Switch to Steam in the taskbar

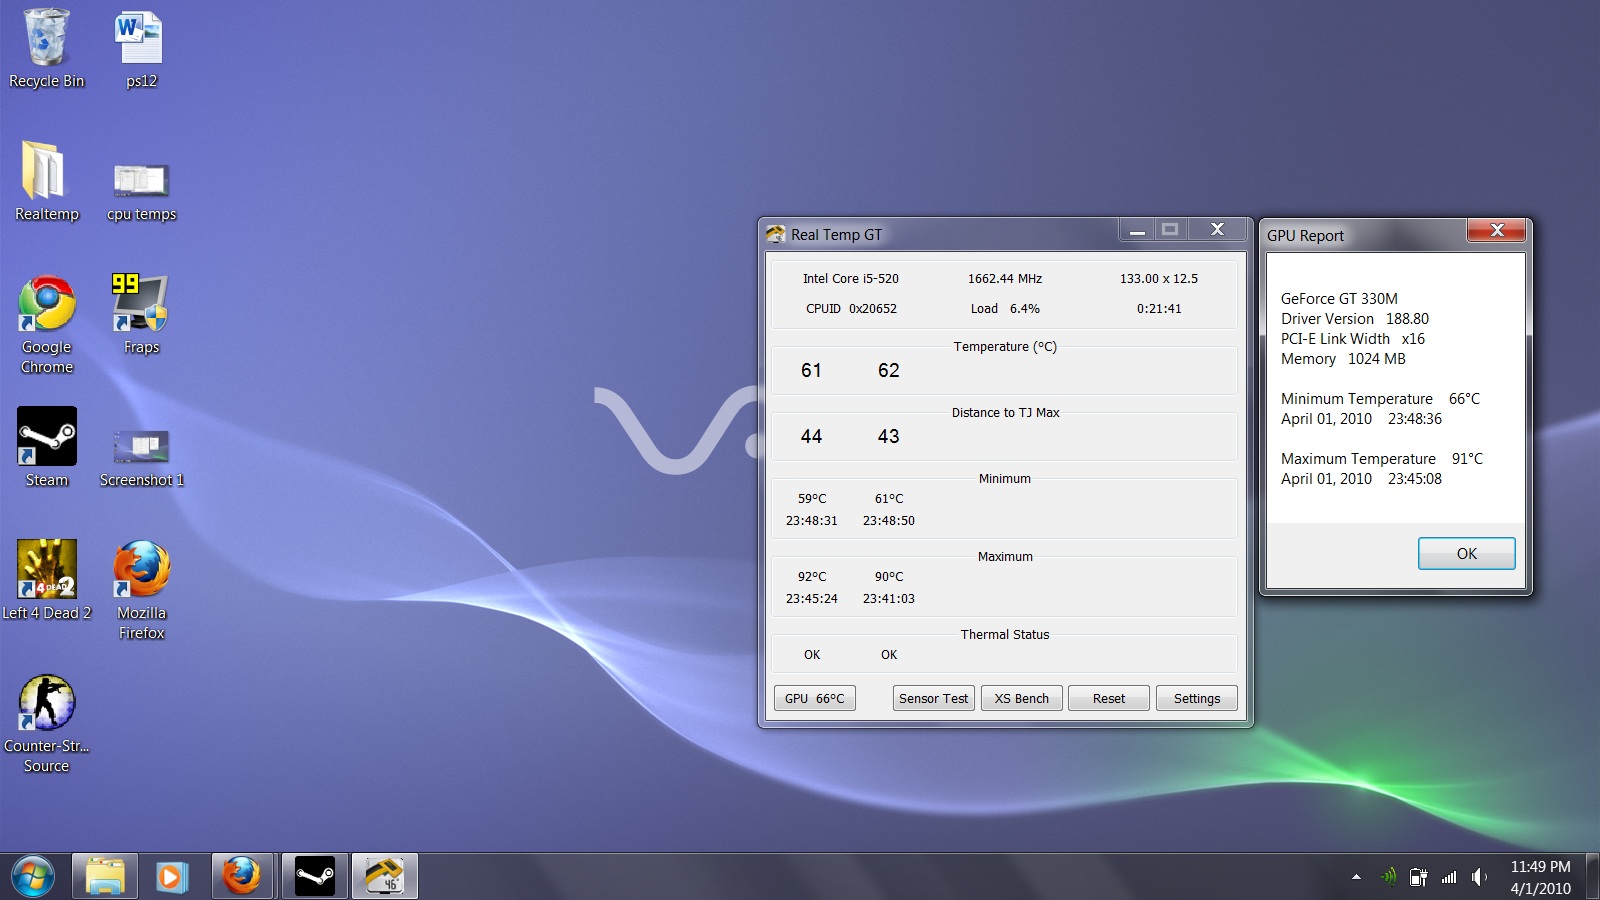click(x=315, y=877)
